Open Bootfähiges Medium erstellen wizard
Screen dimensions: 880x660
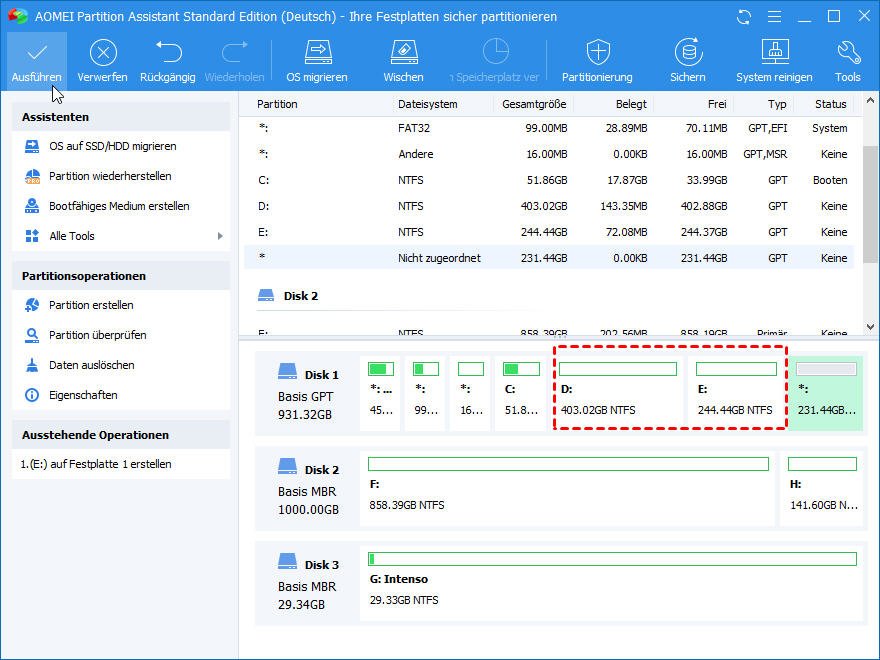coord(119,206)
